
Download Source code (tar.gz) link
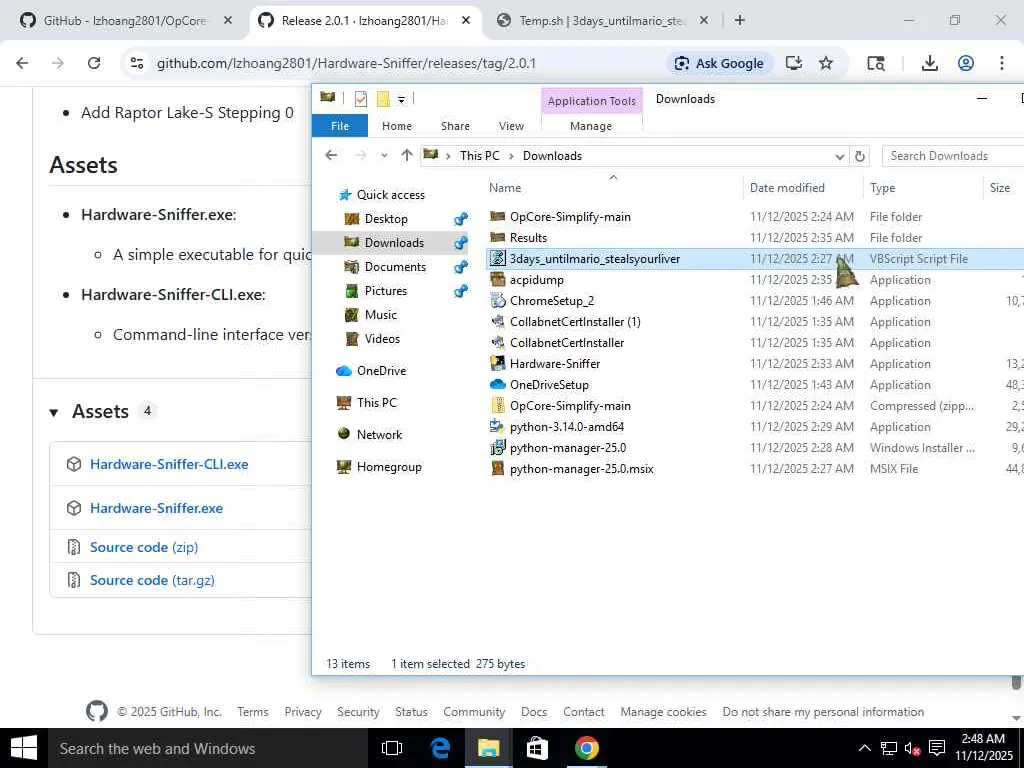[x=152, y=580]
